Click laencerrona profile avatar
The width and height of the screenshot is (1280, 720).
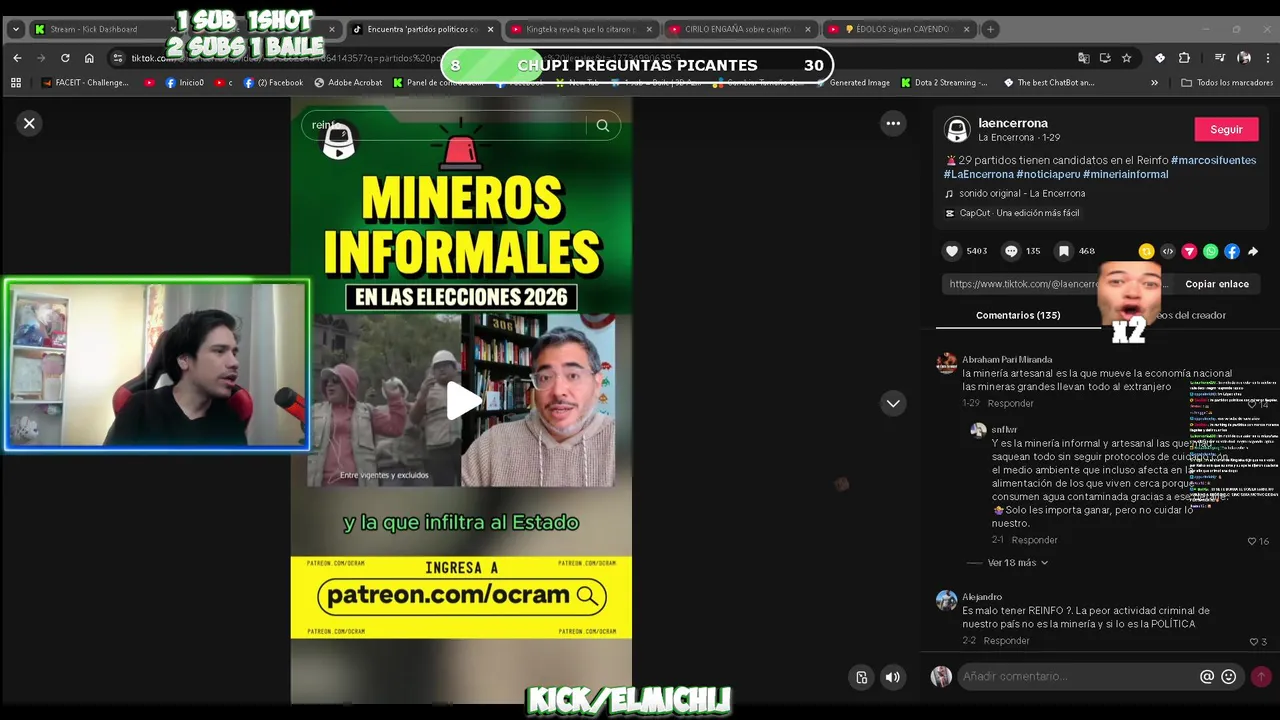coord(957,129)
